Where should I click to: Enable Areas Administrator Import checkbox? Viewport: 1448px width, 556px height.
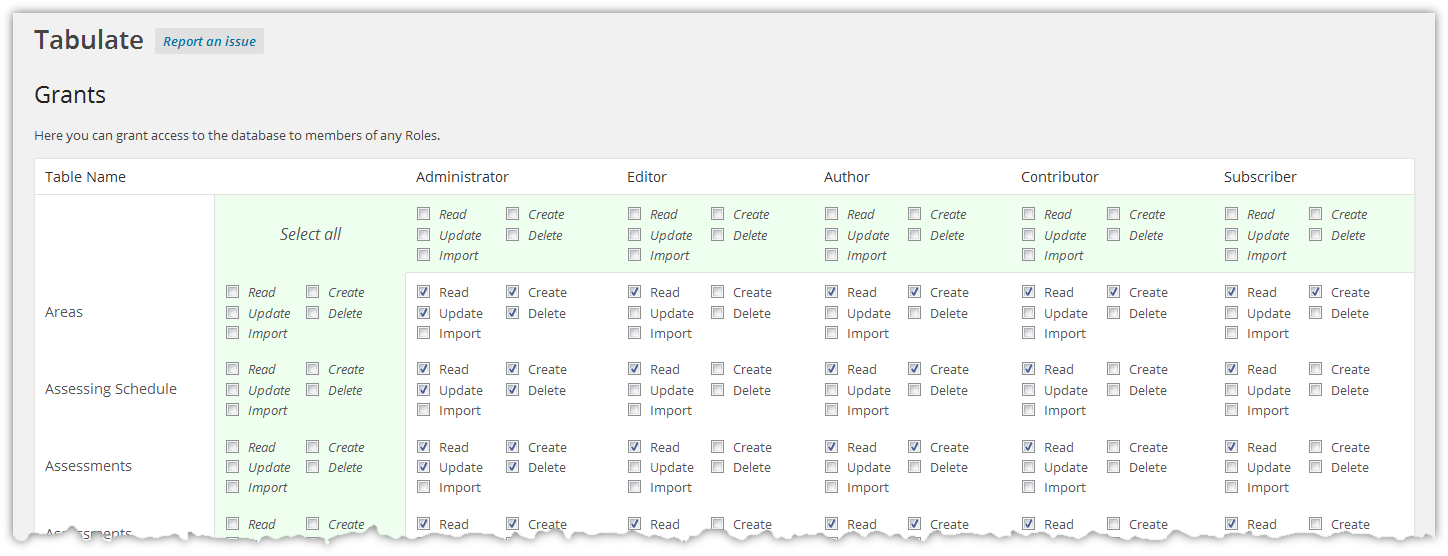424,333
